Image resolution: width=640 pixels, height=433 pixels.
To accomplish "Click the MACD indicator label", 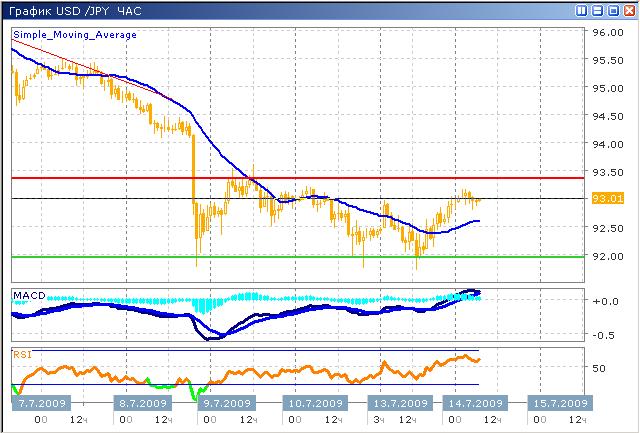I will click(x=27, y=296).
